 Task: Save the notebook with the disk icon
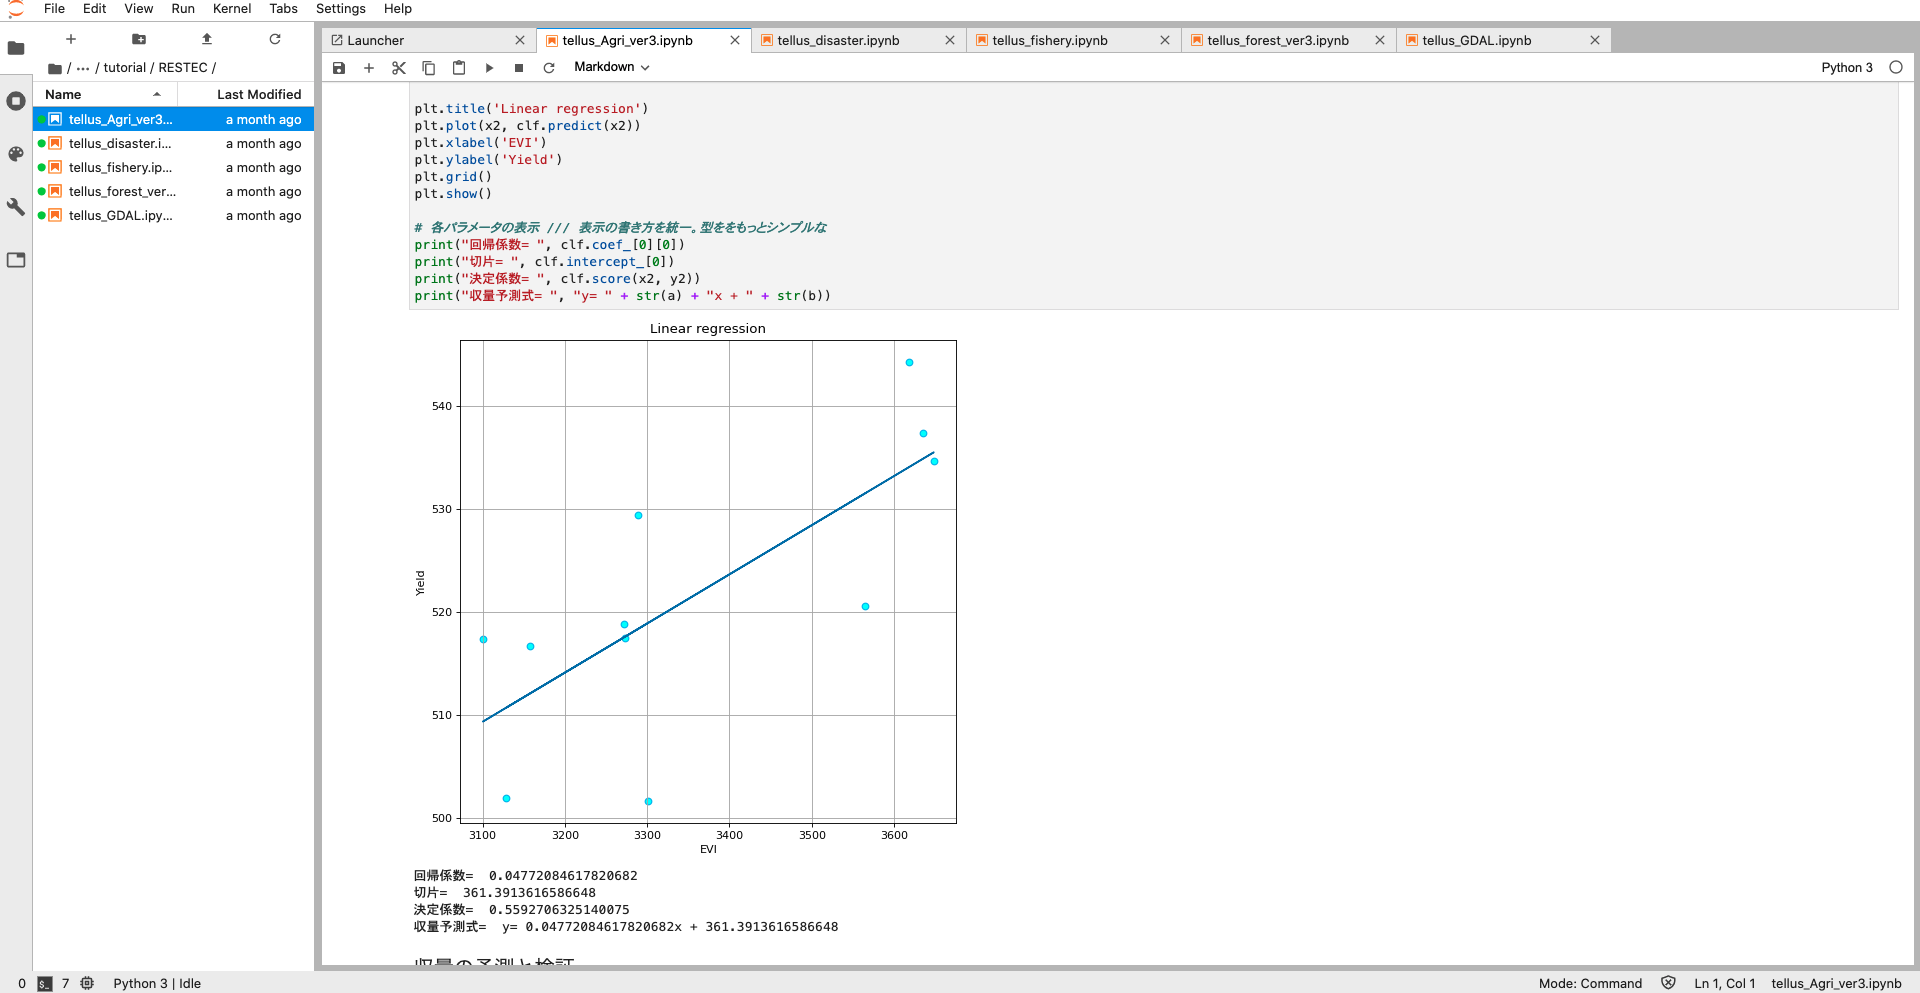(x=339, y=68)
